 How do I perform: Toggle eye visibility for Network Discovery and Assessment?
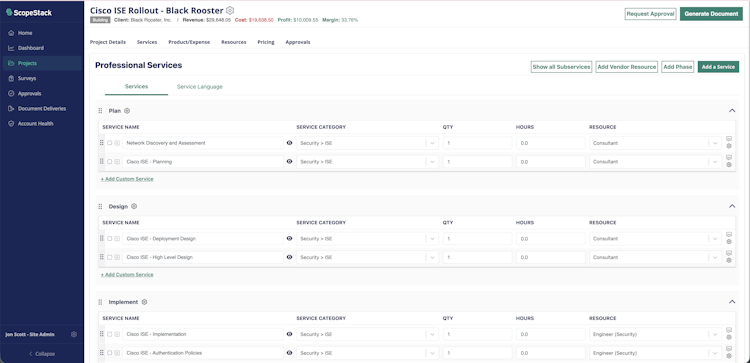point(289,143)
